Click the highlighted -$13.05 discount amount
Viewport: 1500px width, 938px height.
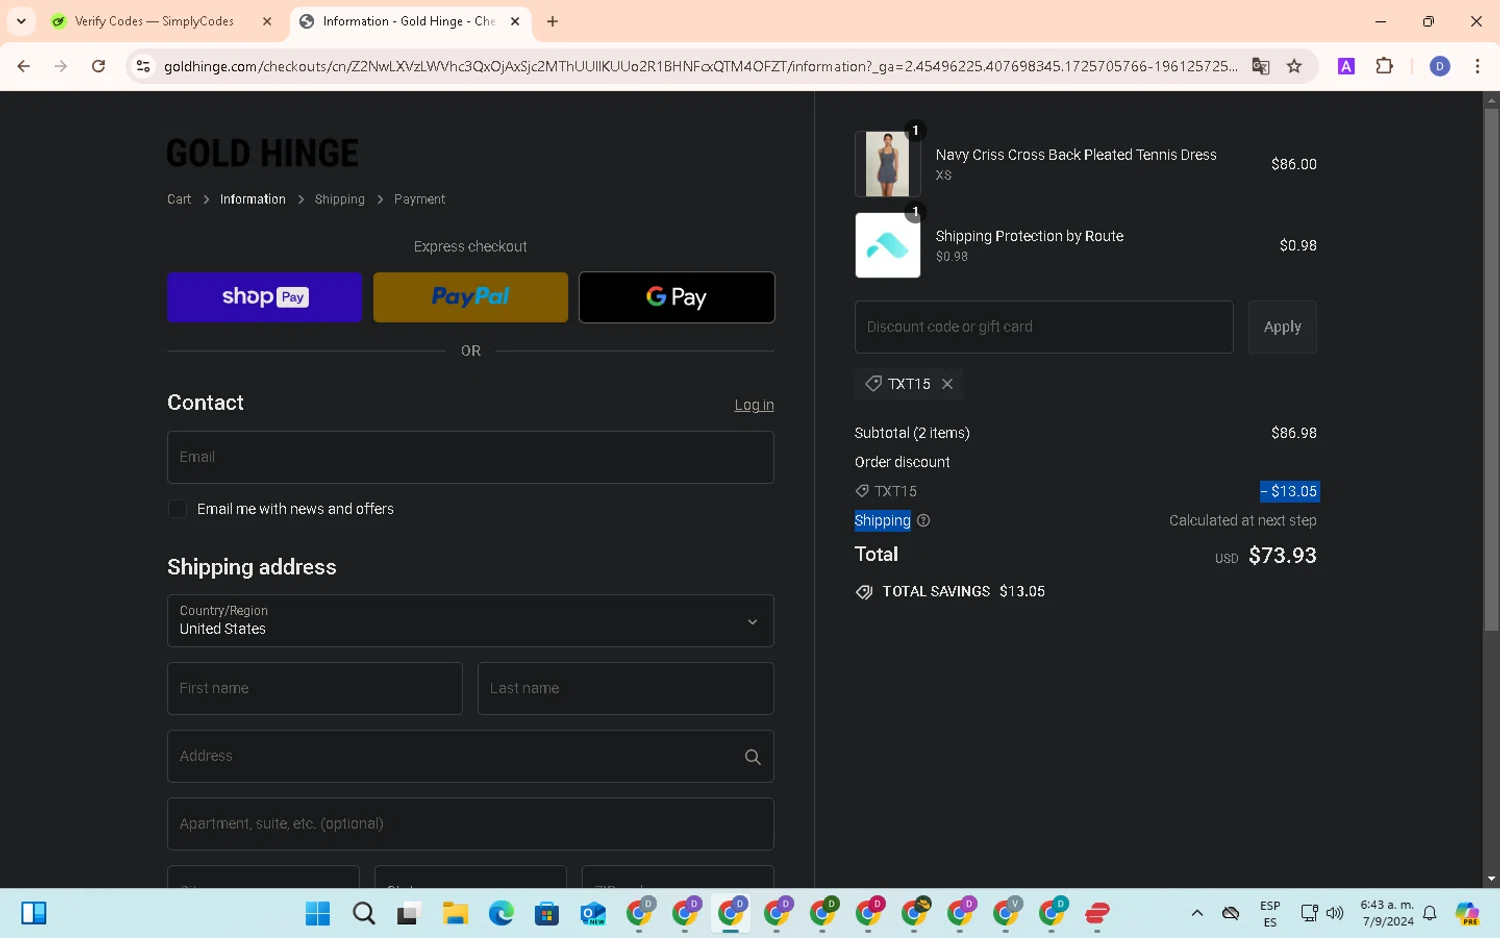point(1289,492)
